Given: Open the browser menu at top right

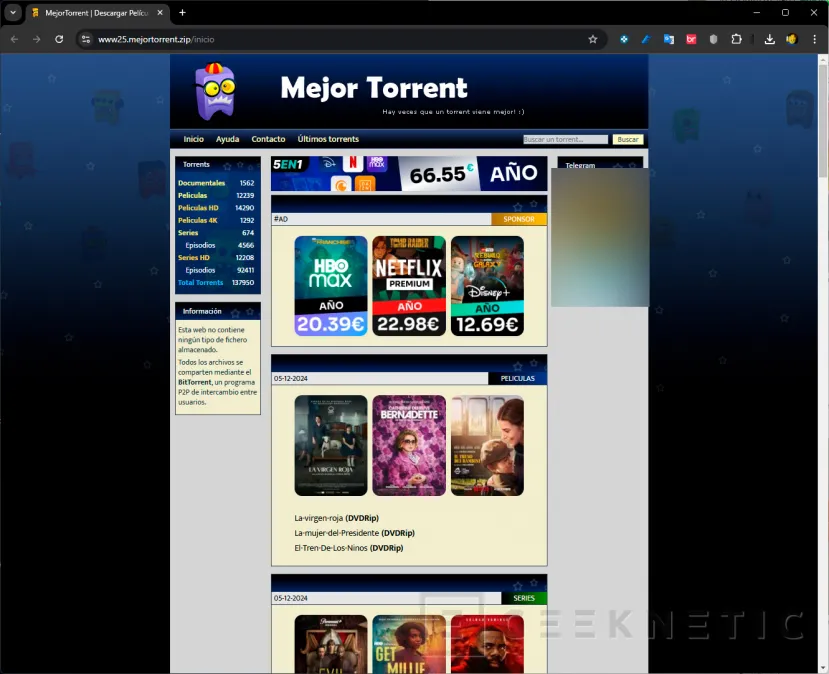Looking at the screenshot, I should click(815, 39).
